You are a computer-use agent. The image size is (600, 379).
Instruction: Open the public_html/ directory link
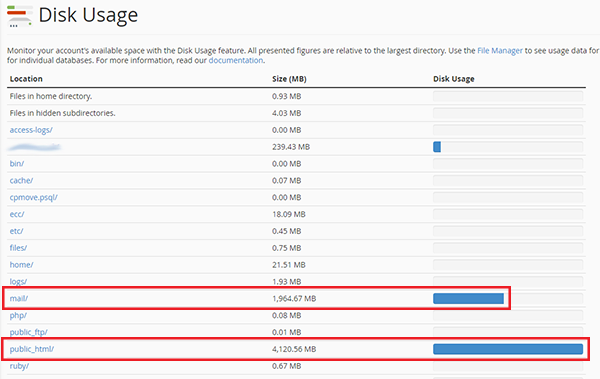tap(32, 349)
